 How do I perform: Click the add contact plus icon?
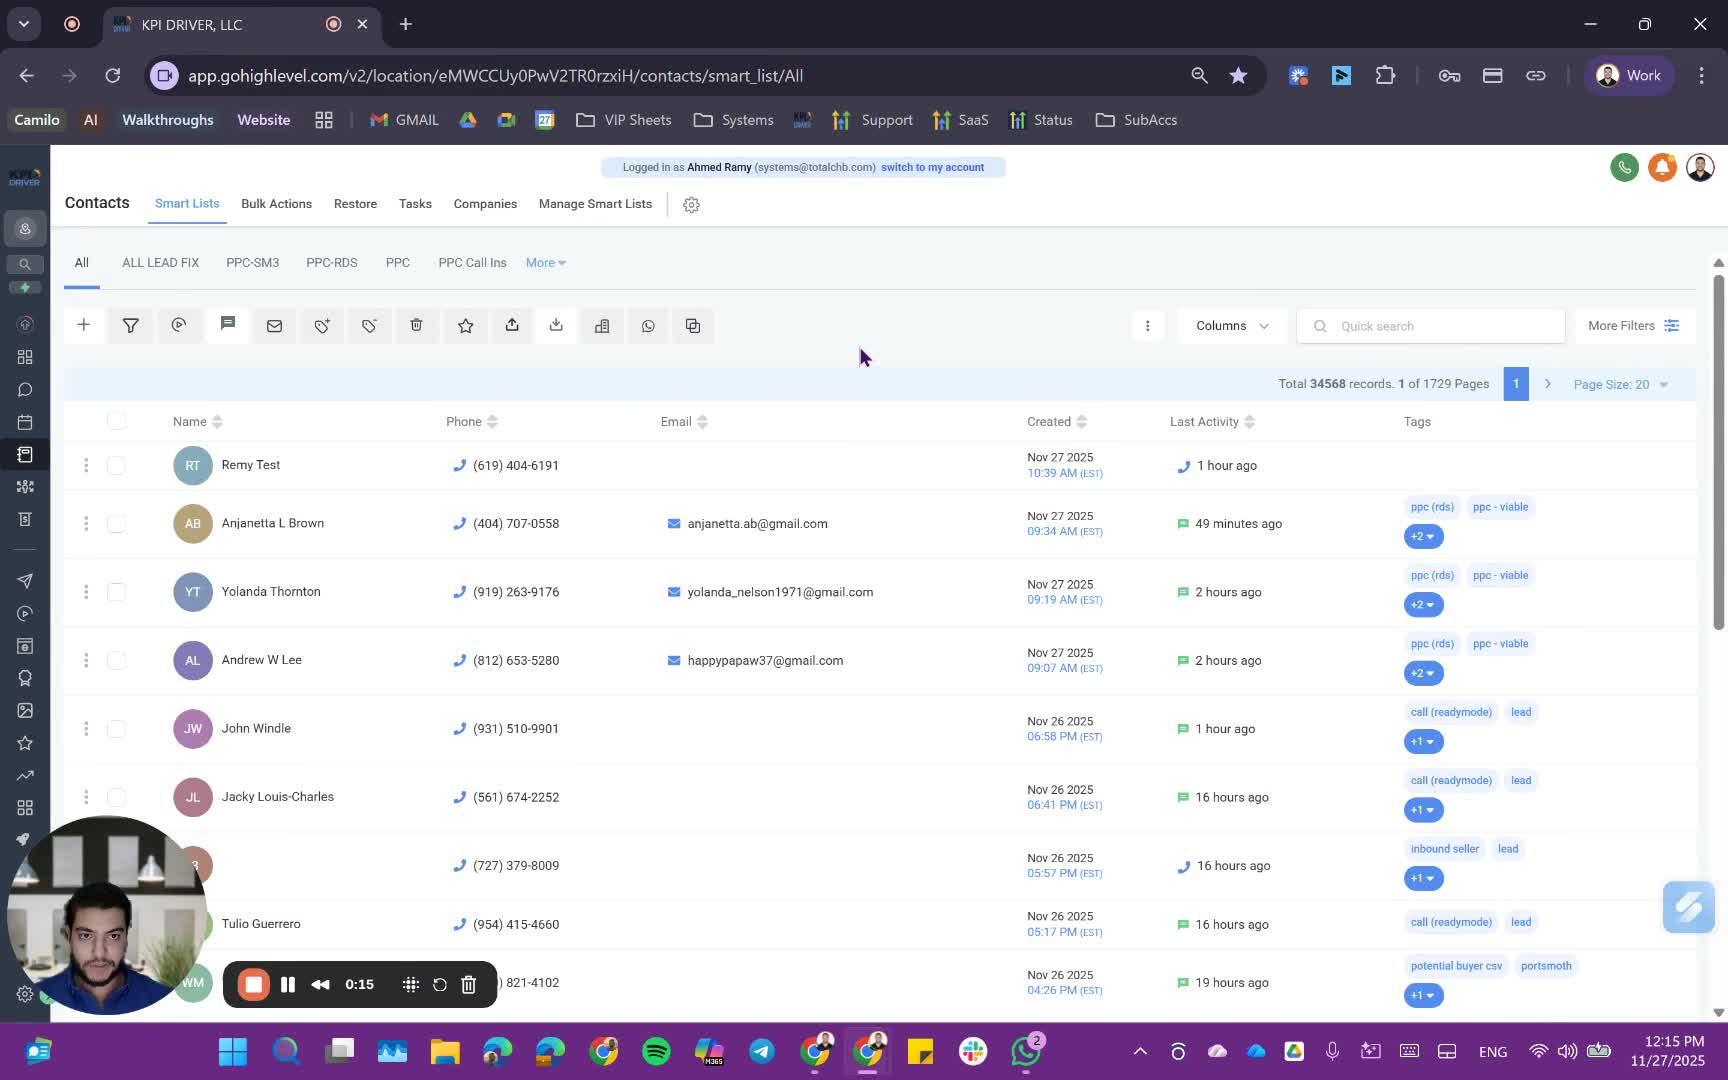coord(84,325)
